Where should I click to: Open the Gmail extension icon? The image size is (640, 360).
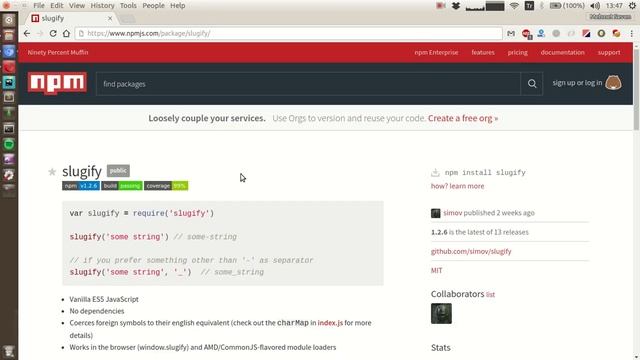click(x=511, y=33)
